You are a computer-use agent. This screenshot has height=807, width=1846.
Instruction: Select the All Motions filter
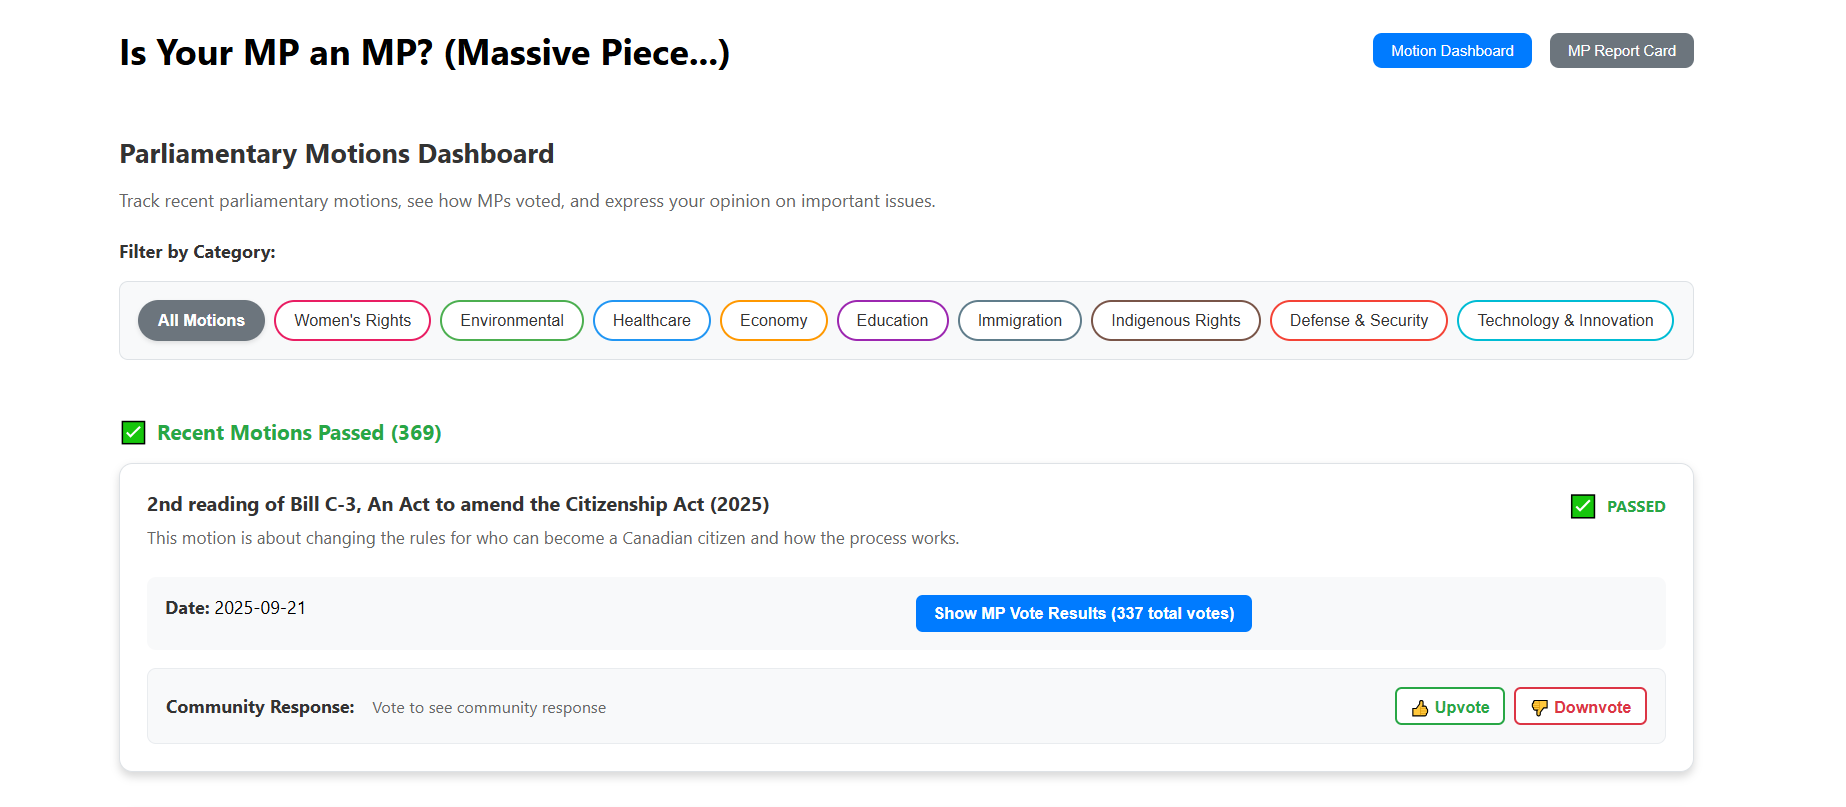tap(201, 321)
